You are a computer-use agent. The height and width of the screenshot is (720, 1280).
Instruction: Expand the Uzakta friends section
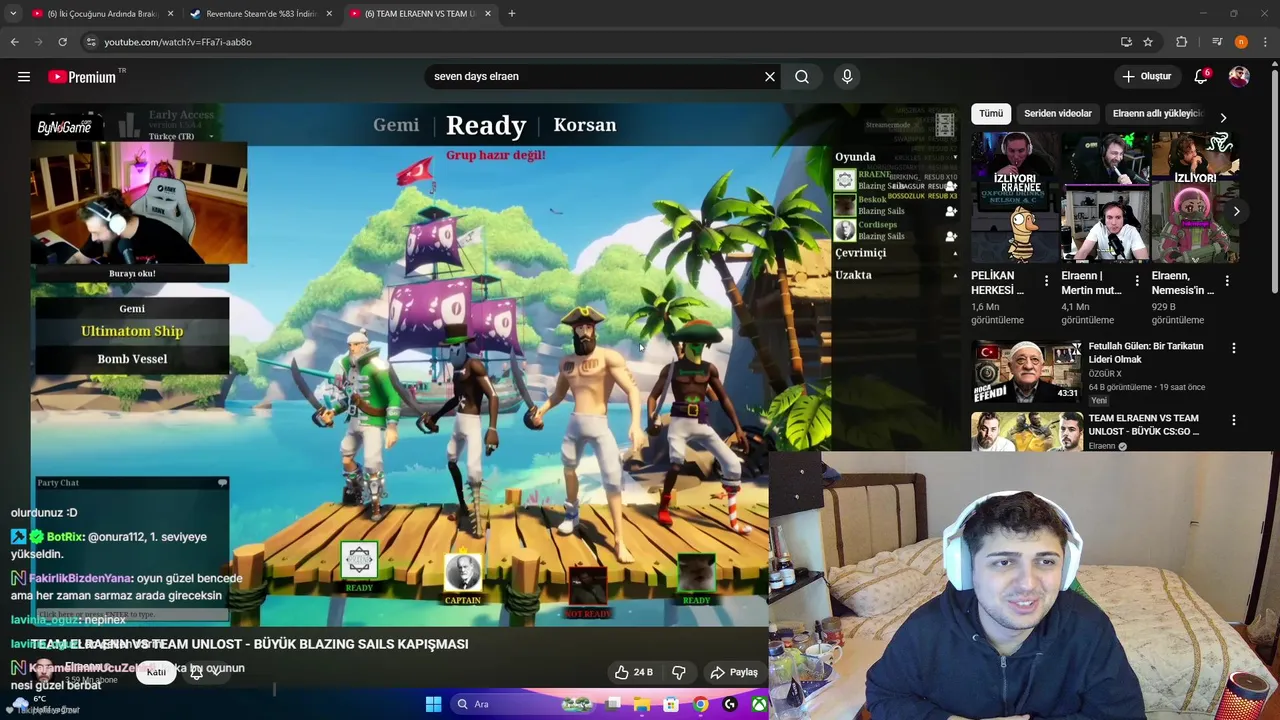pyautogui.click(x=955, y=275)
